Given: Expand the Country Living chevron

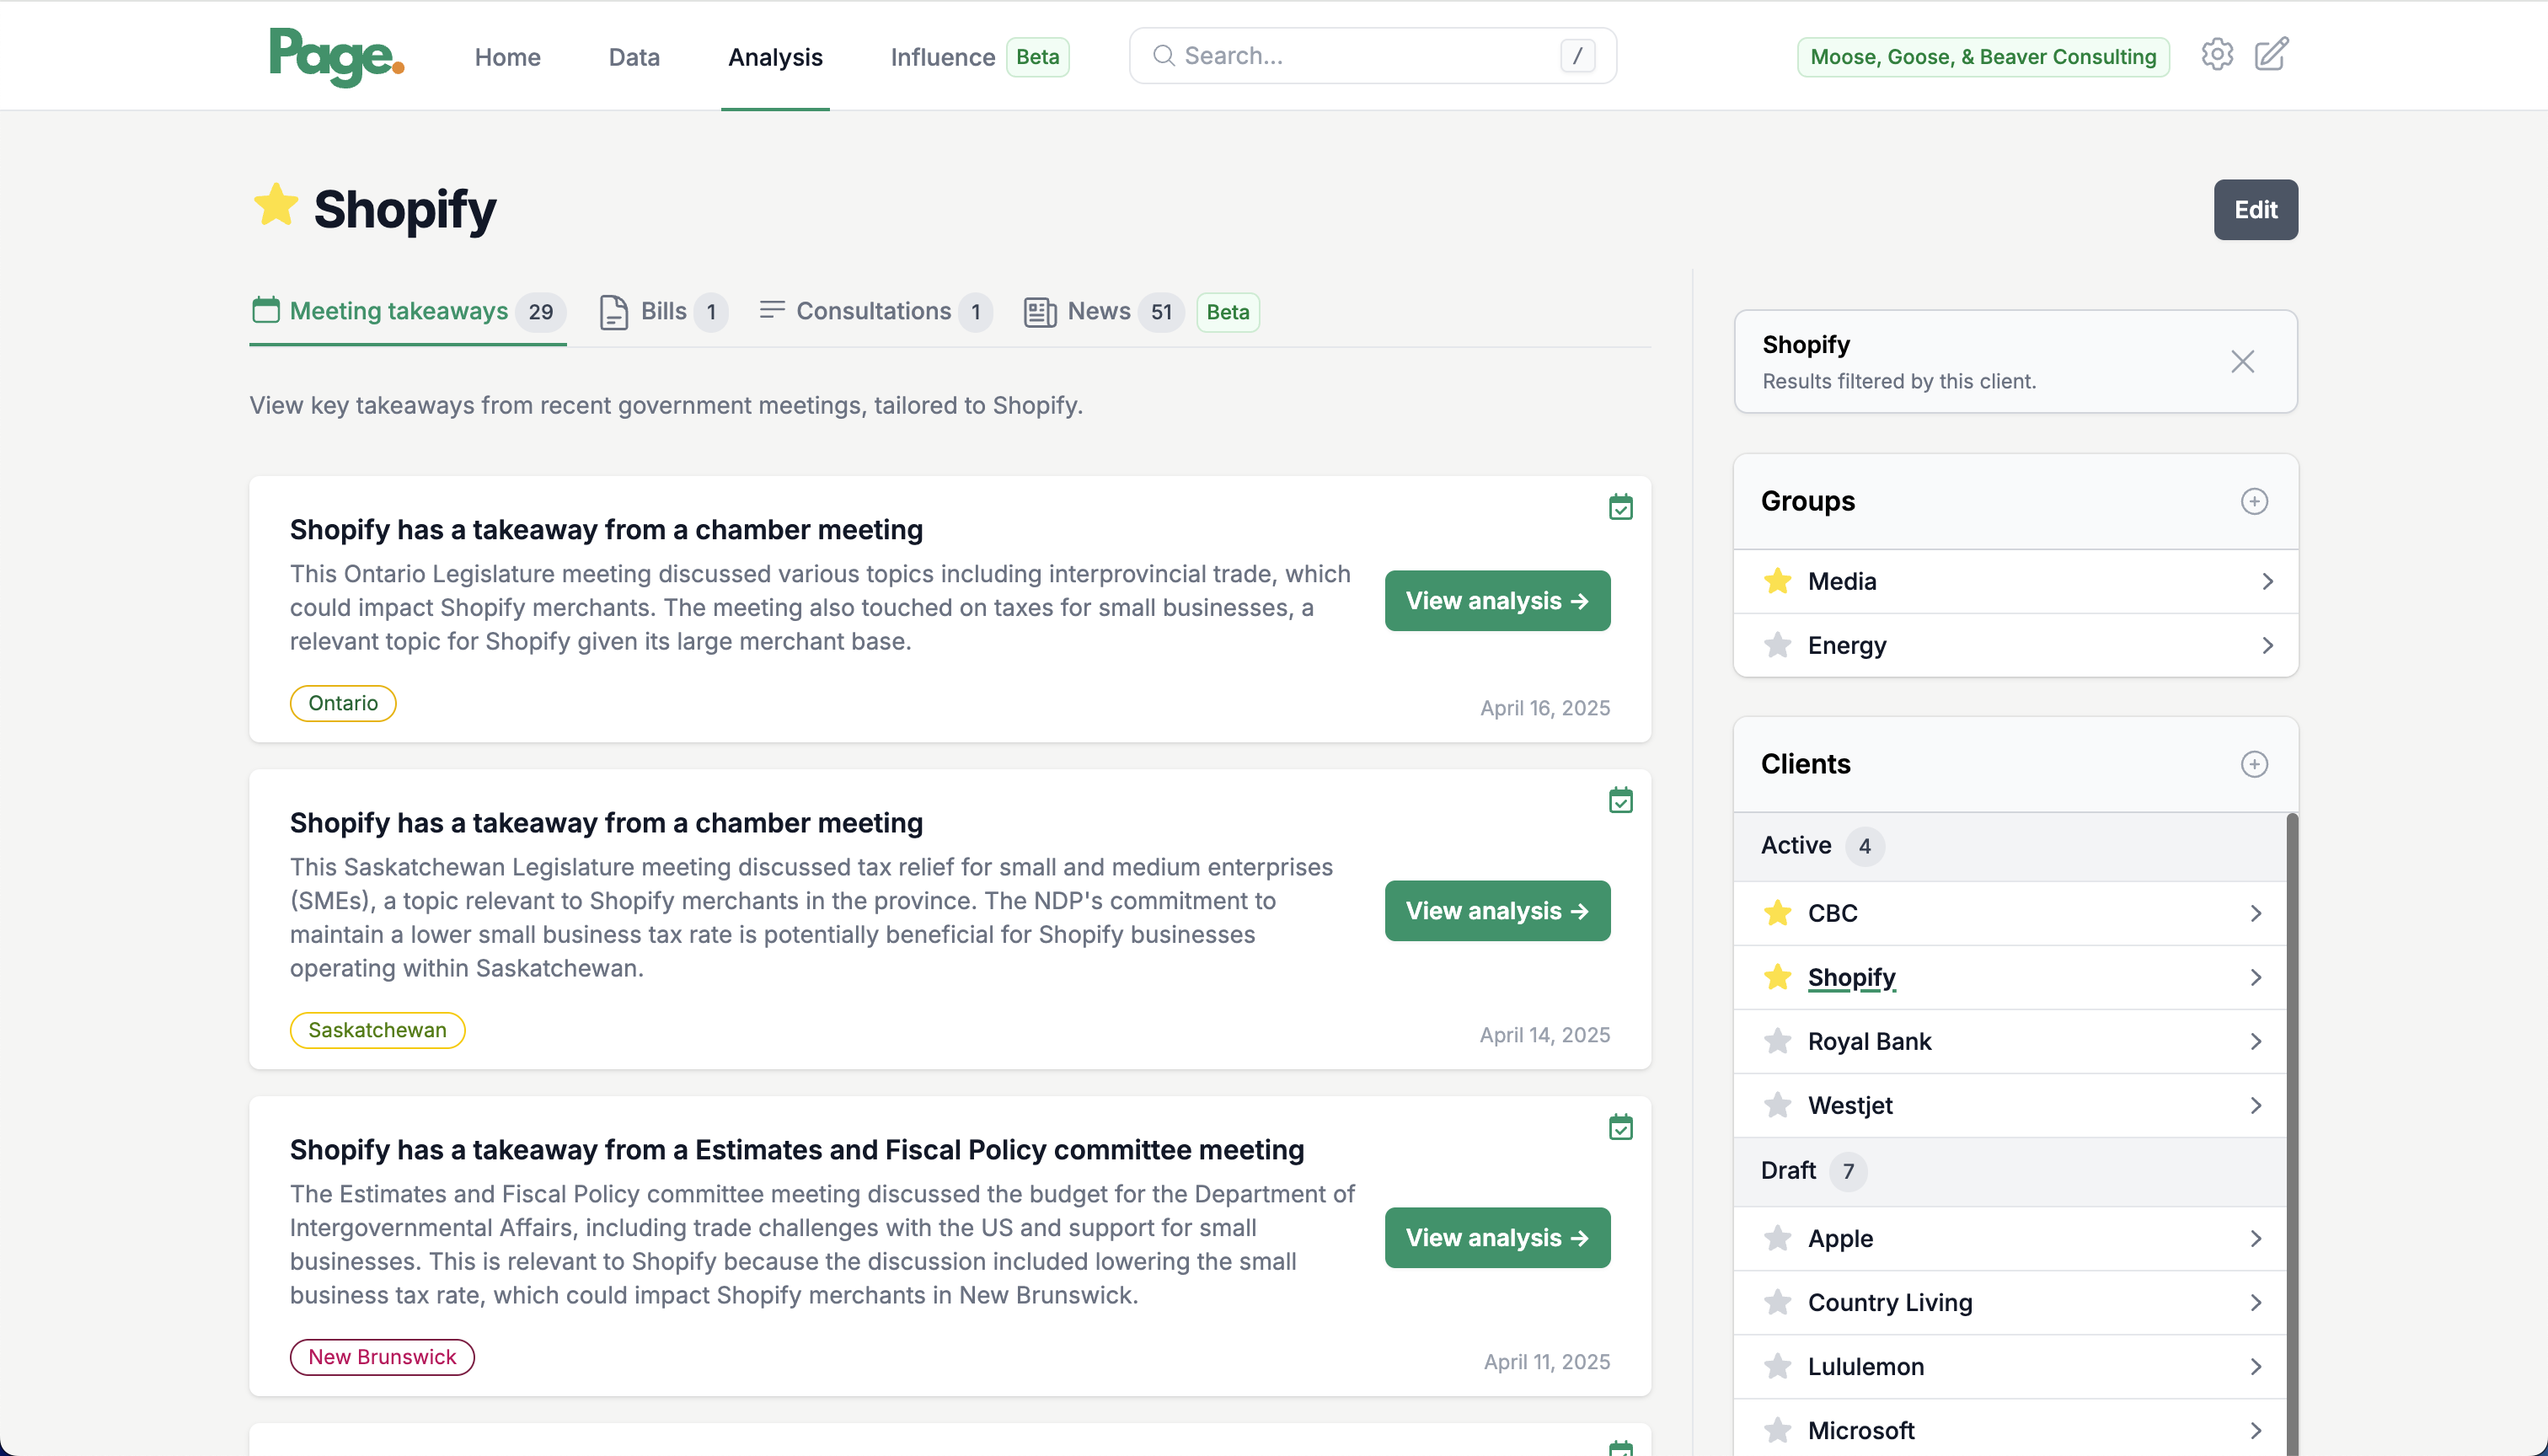Looking at the screenshot, I should click(x=2256, y=1302).
